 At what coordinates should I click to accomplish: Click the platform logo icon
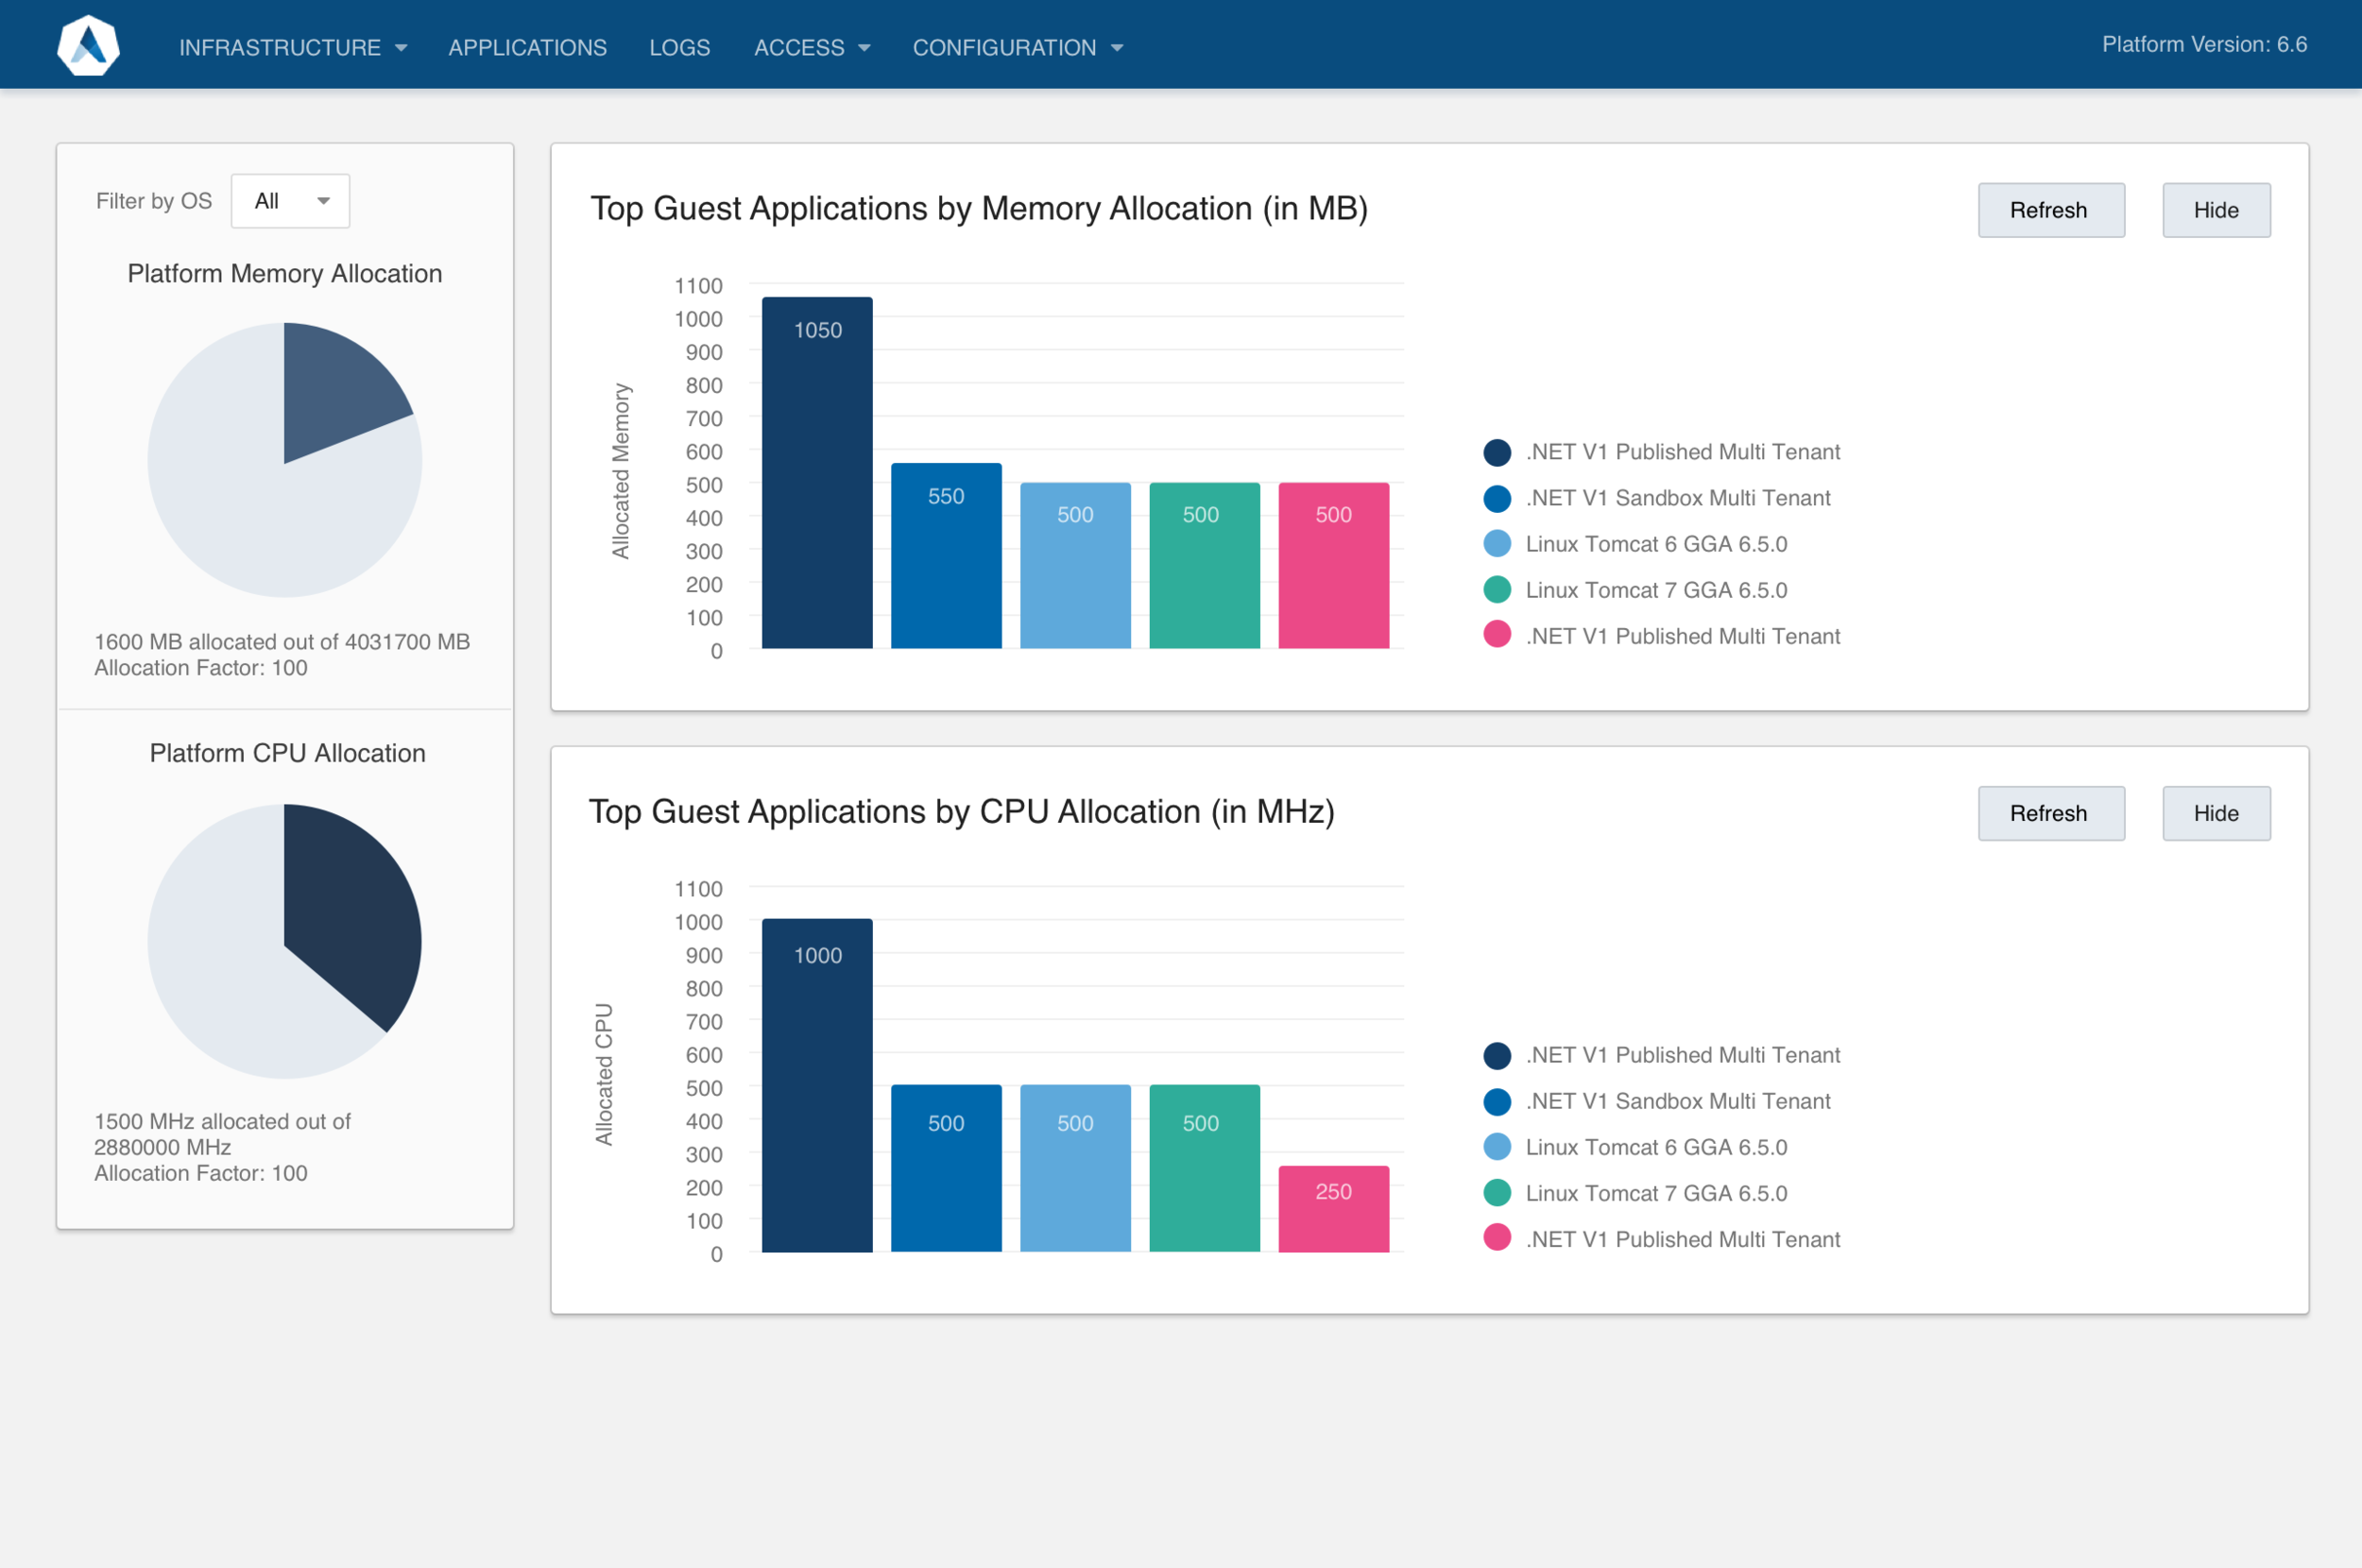point(88,44)
